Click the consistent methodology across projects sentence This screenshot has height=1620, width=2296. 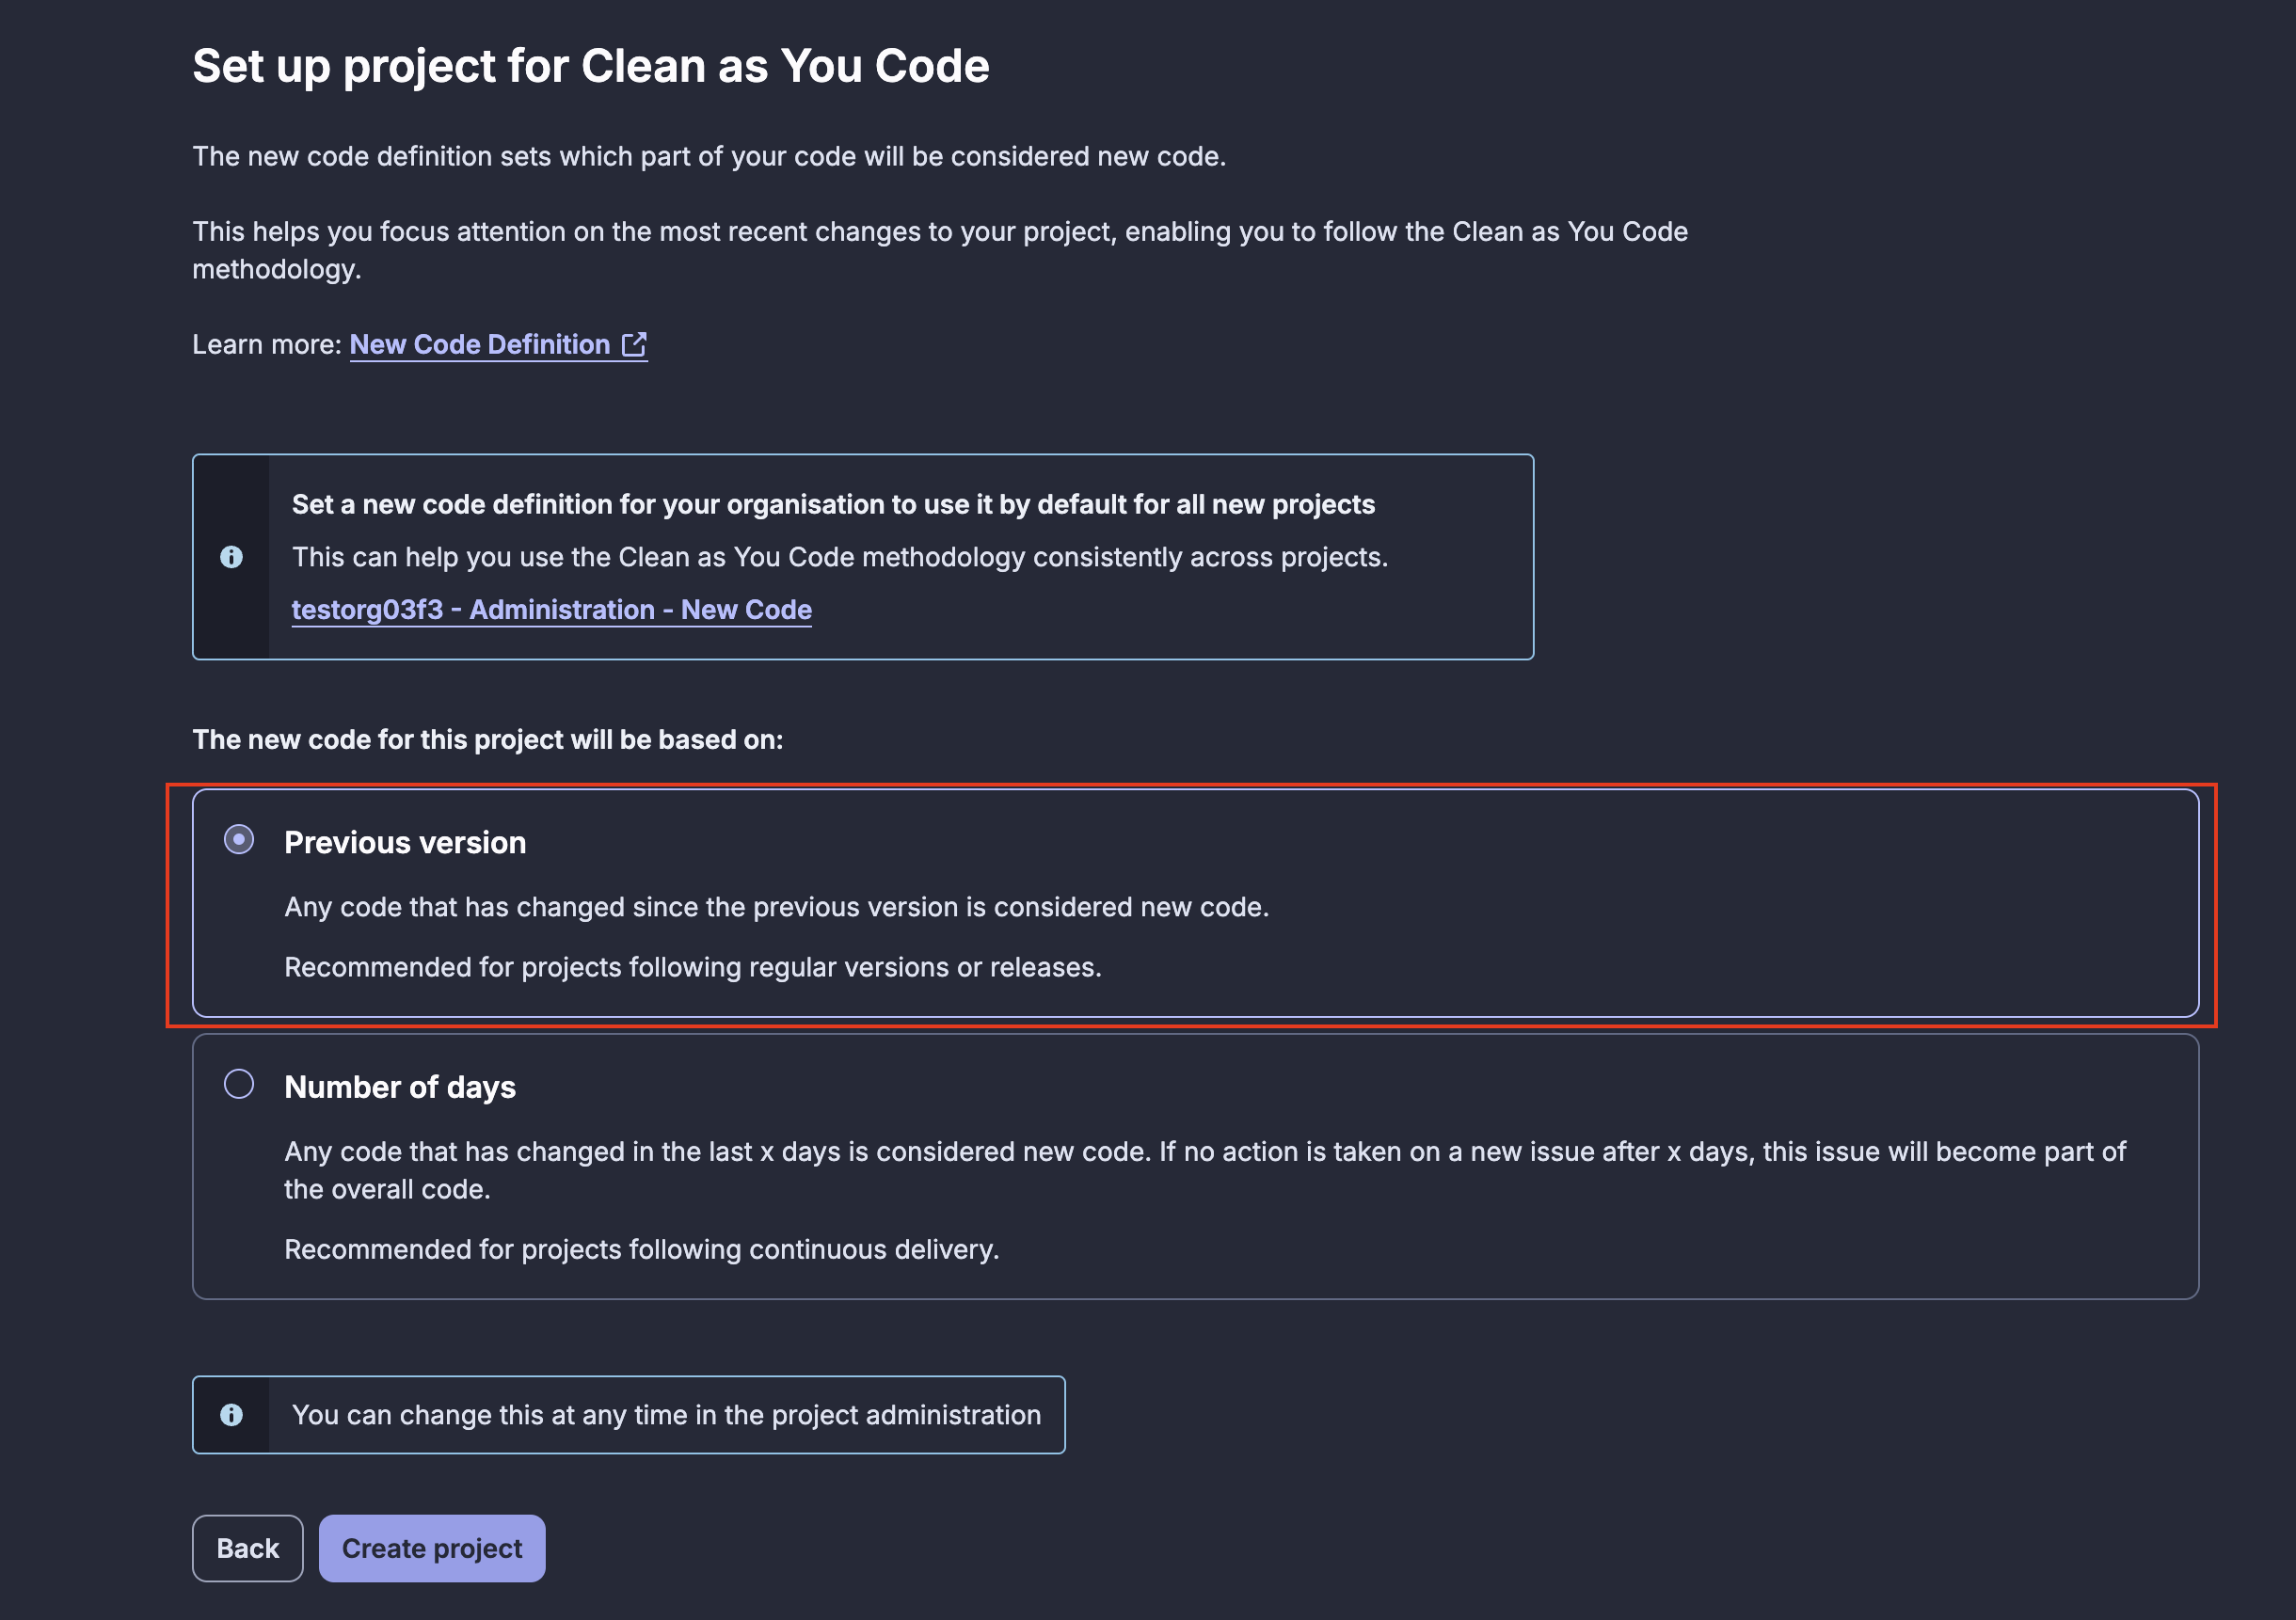pos(839,557)
